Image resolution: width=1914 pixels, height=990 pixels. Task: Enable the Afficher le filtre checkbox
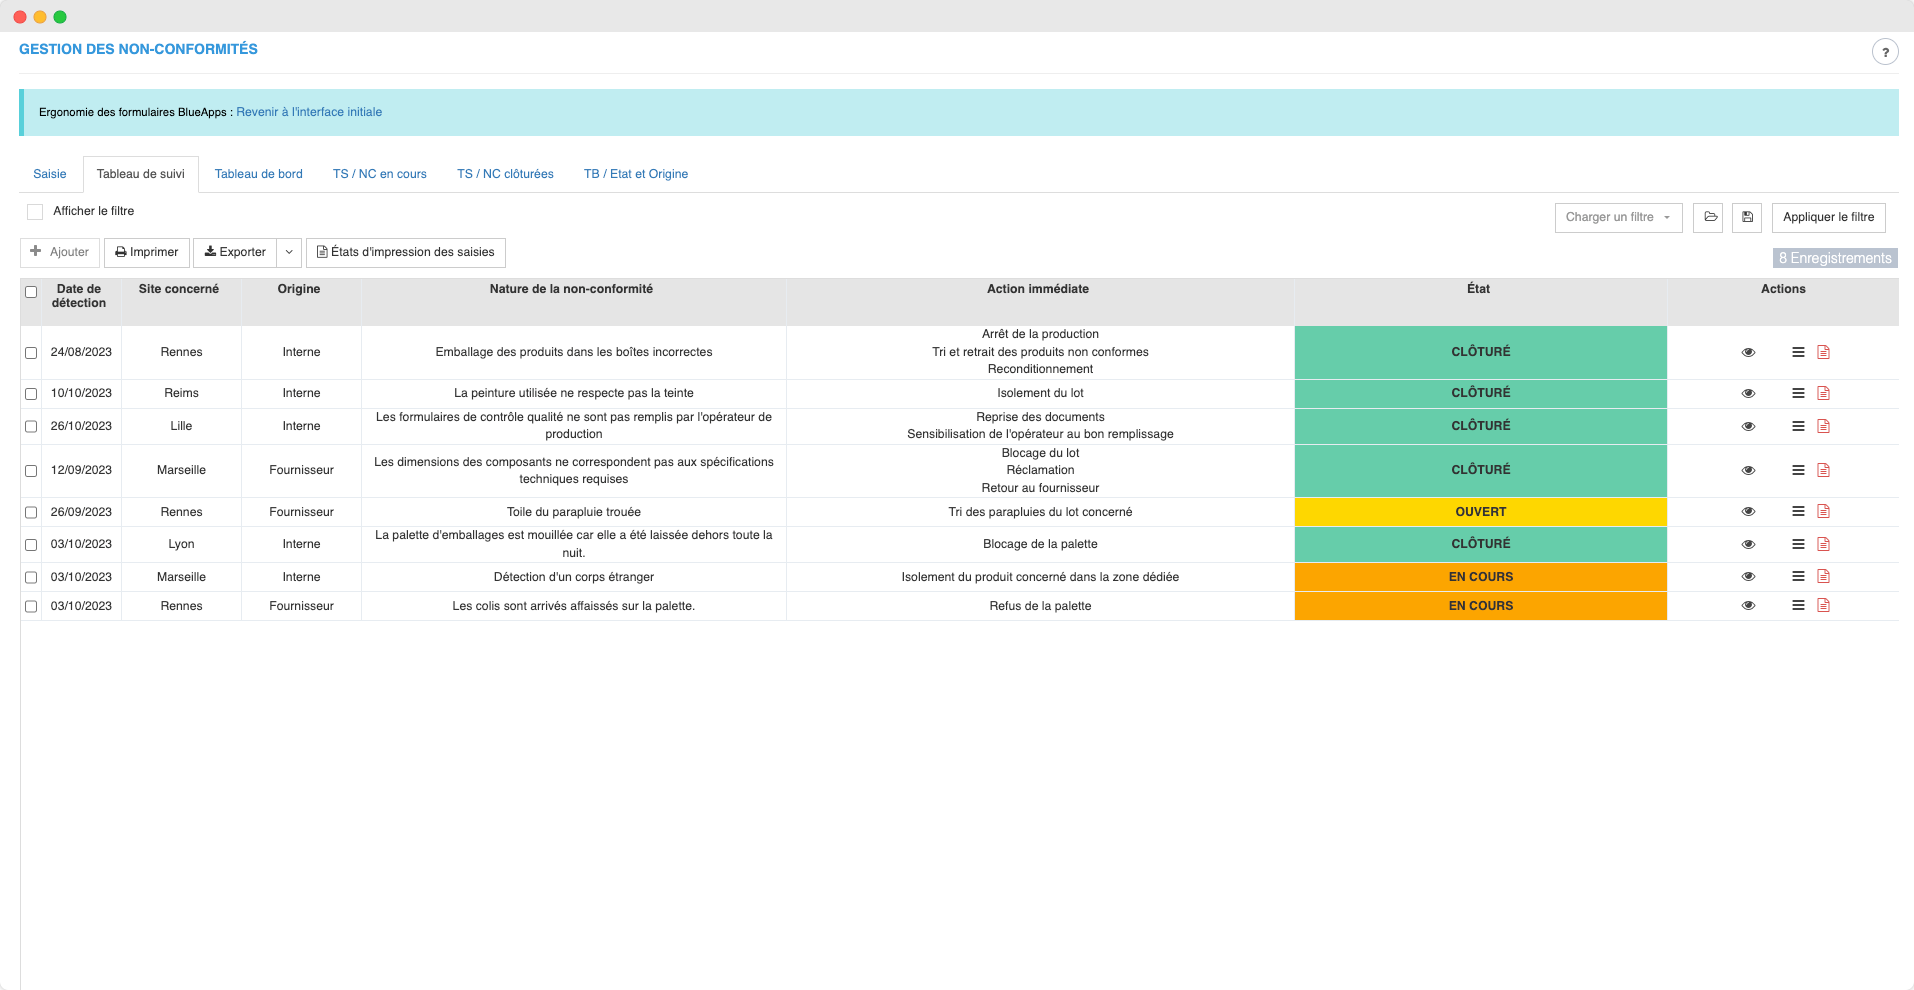click(35, 211)
